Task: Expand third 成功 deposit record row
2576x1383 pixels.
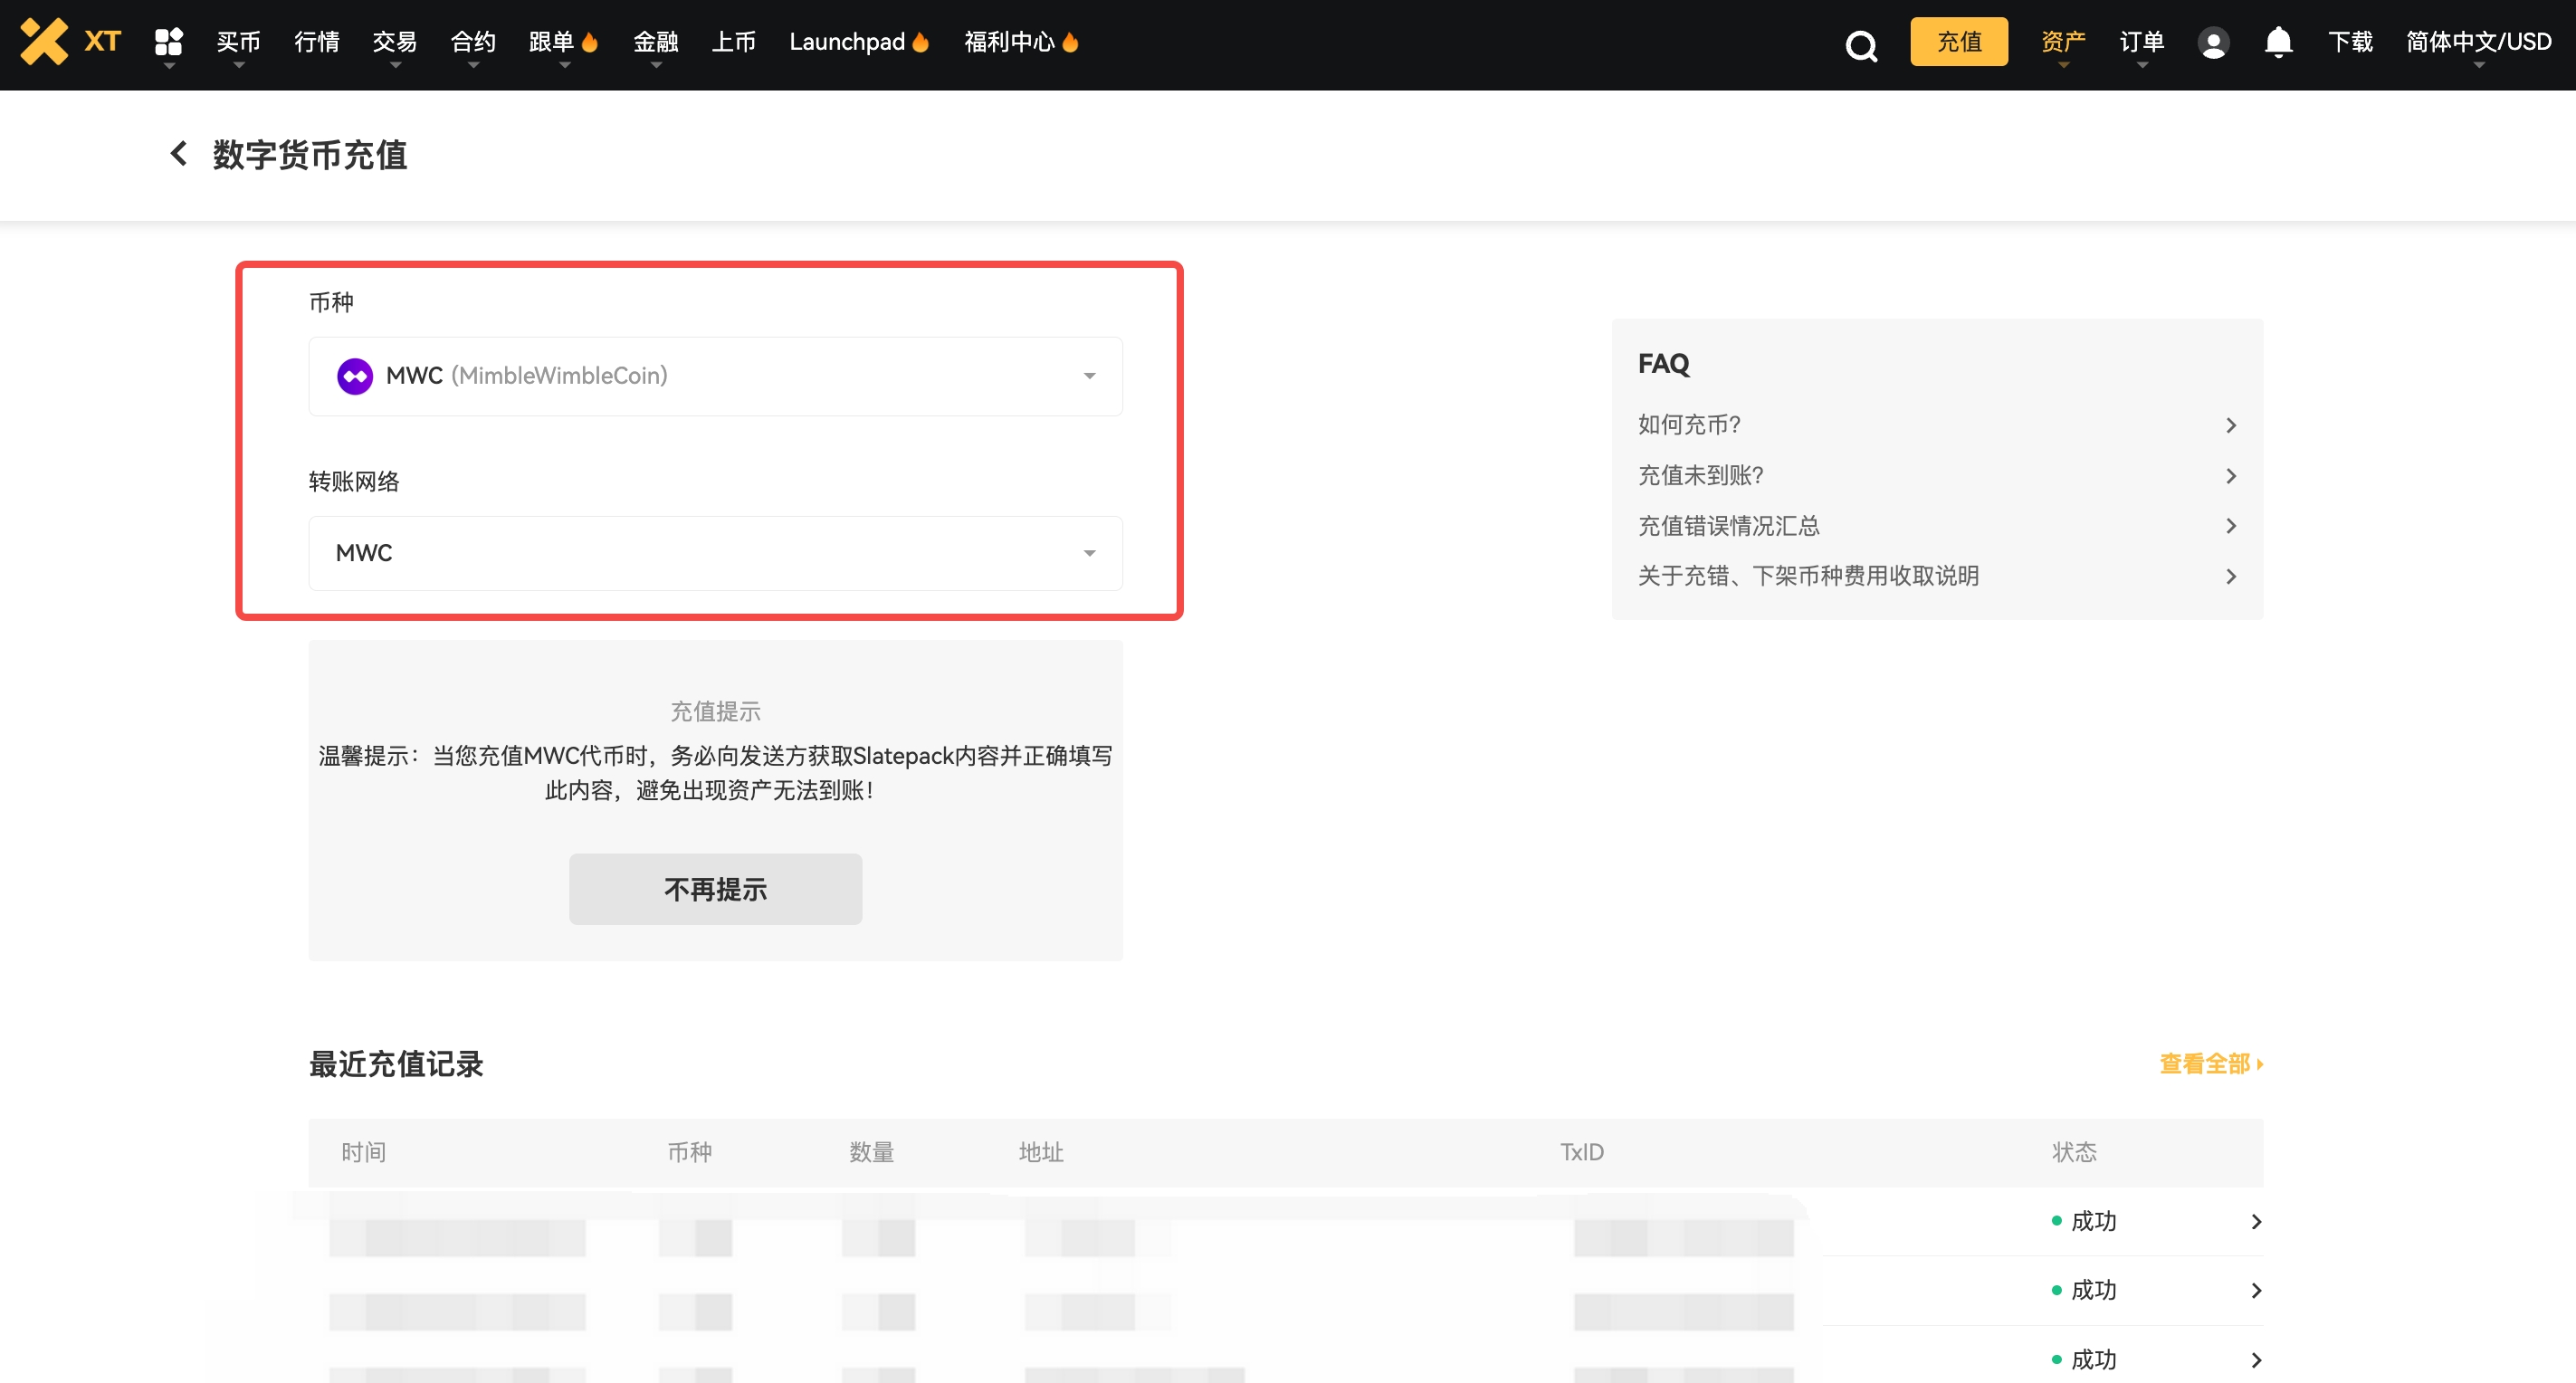Action: pos(2255,1359)
